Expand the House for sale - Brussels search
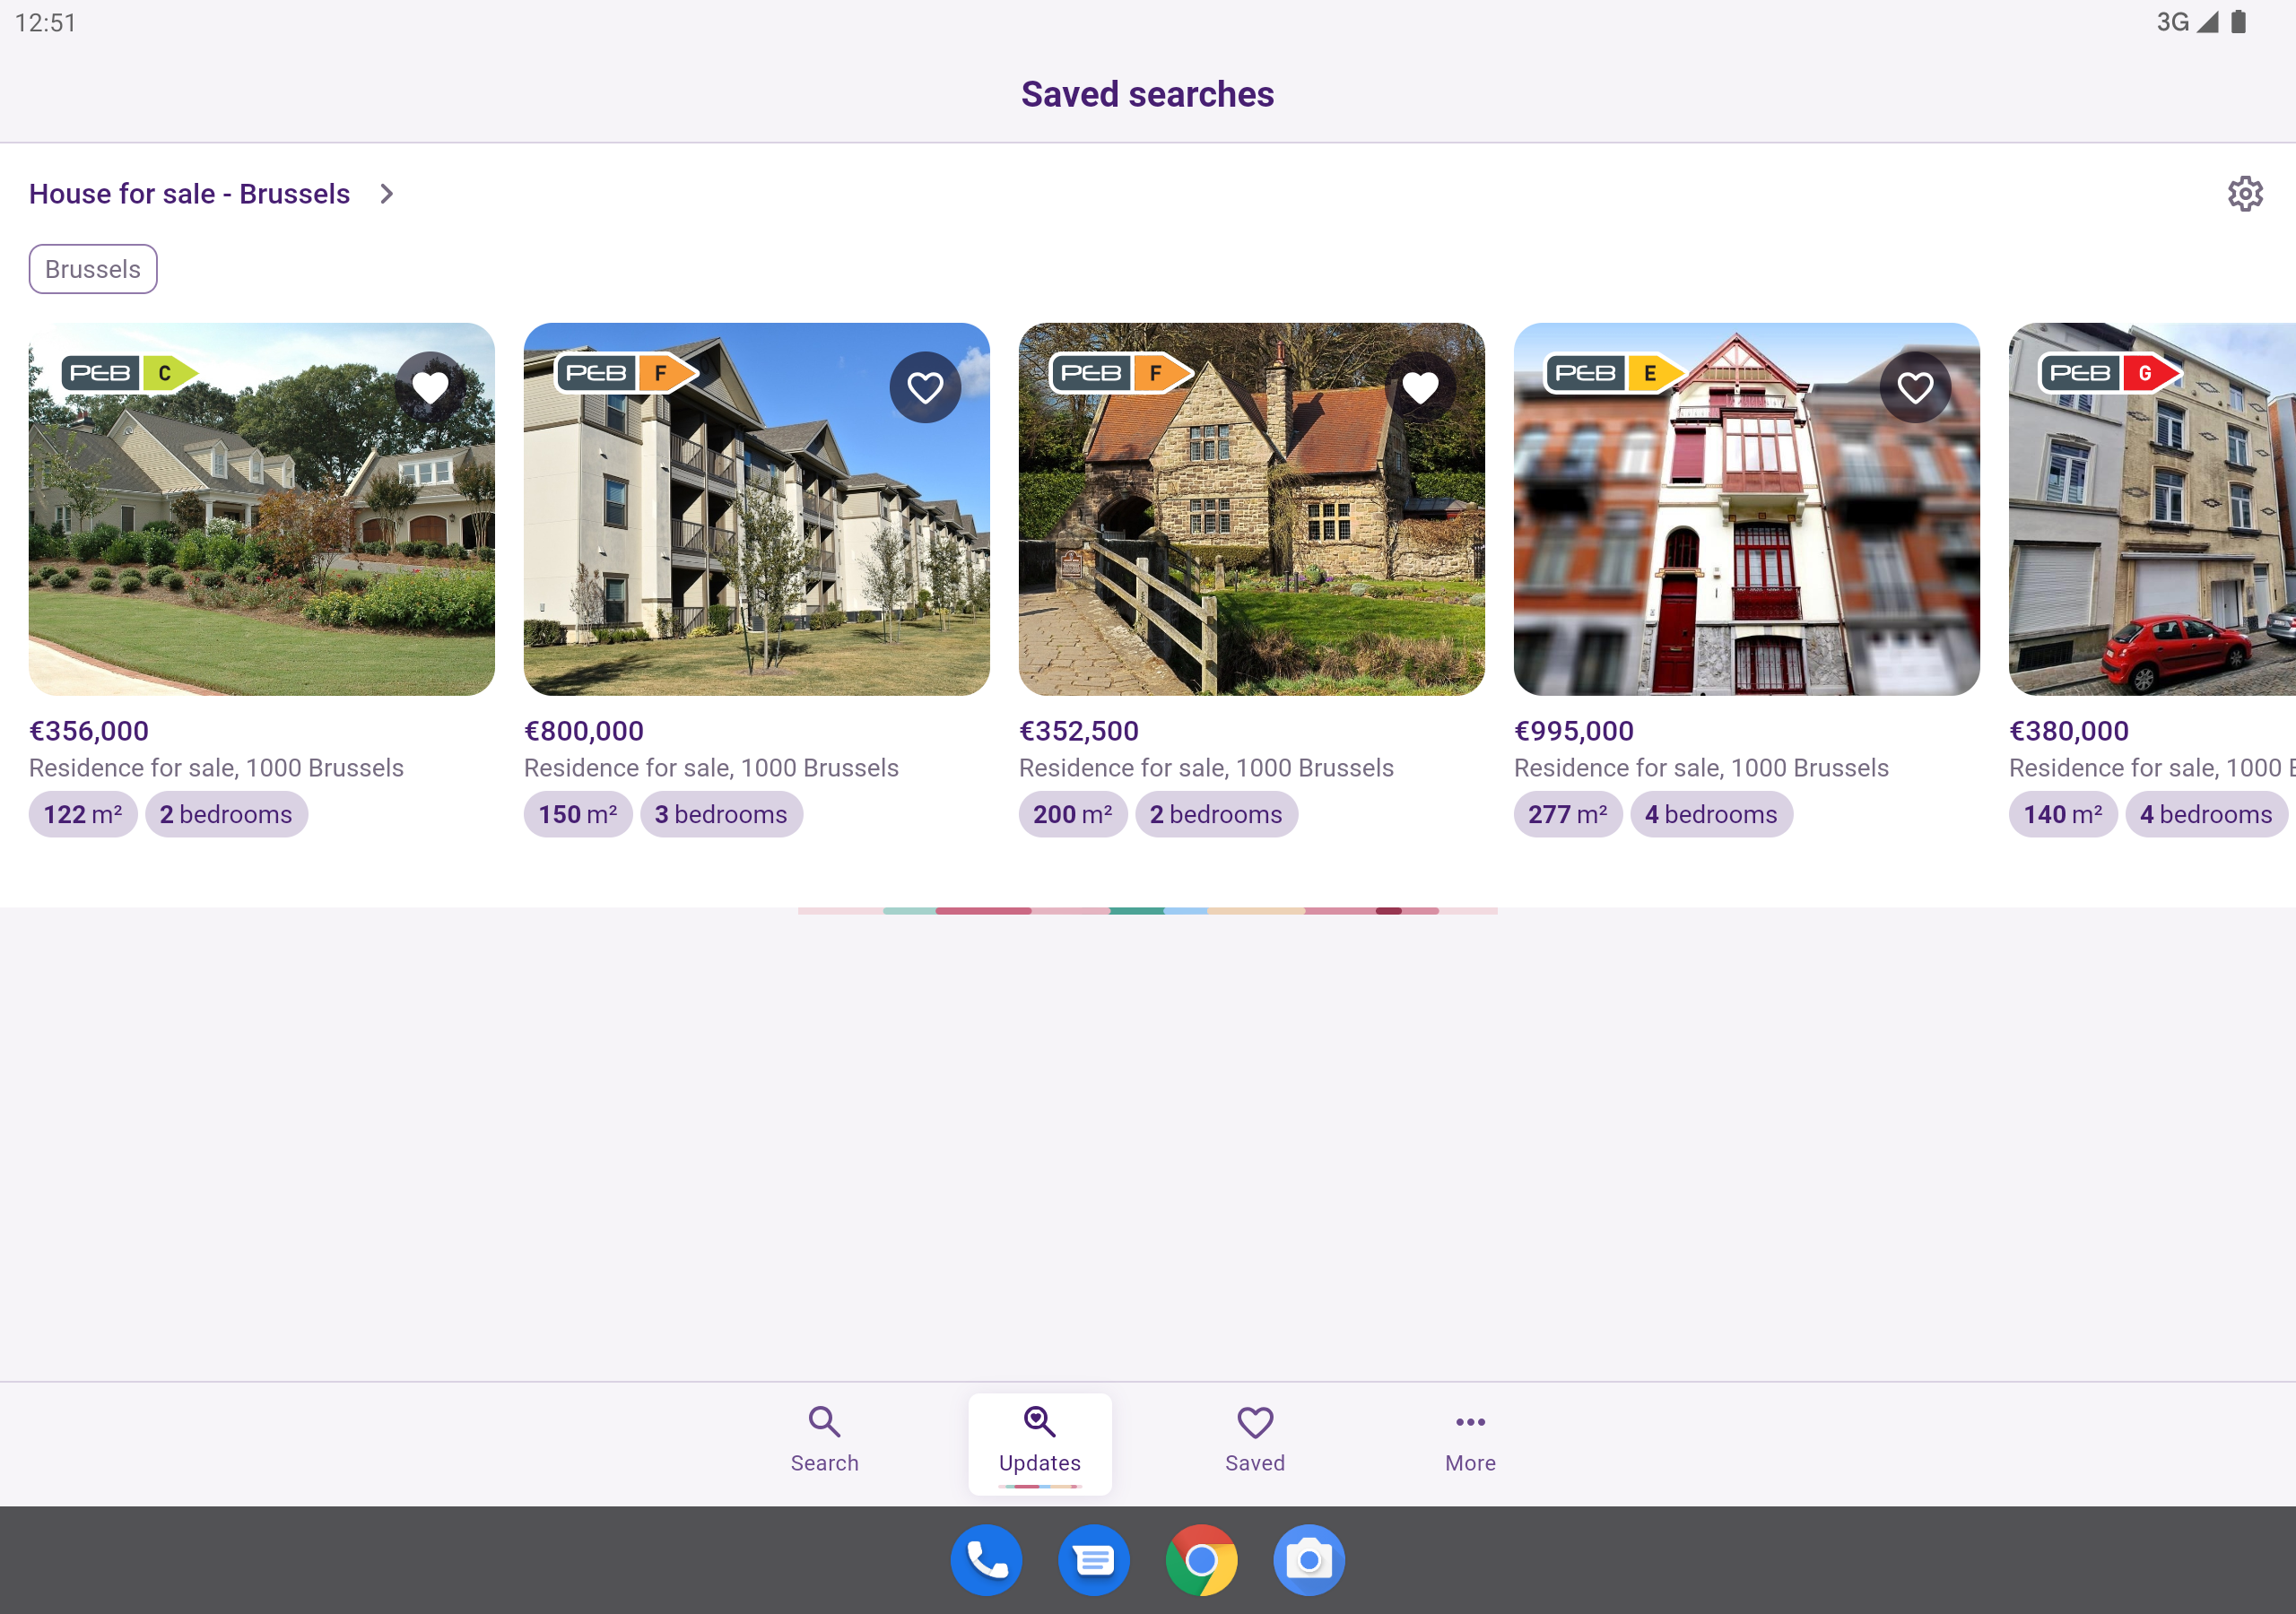 coord(387,193)
